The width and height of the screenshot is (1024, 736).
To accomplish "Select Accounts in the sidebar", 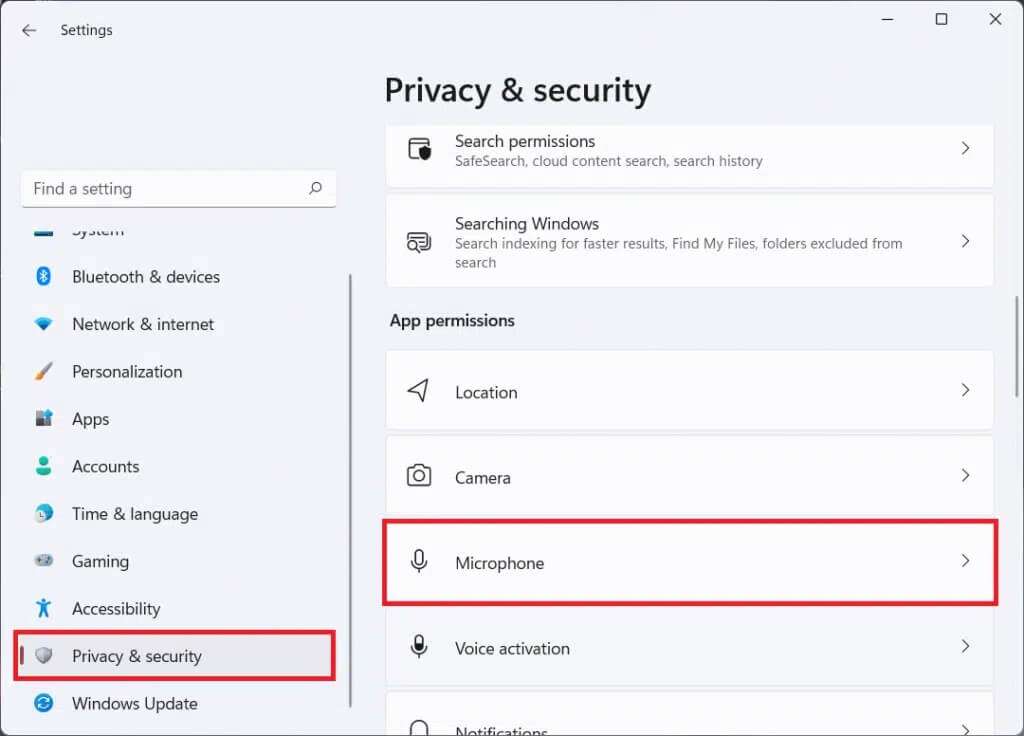I will coord(105,467).
